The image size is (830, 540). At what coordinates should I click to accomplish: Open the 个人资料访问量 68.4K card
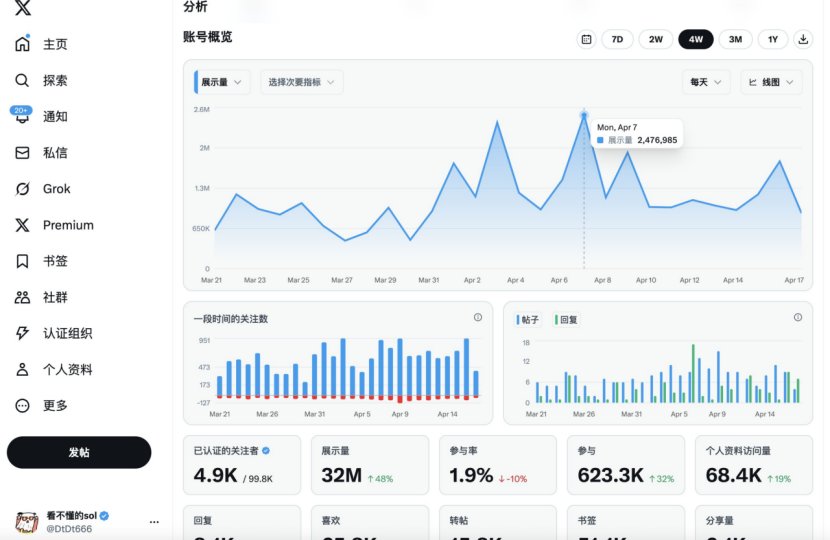[x=754, y=465]
